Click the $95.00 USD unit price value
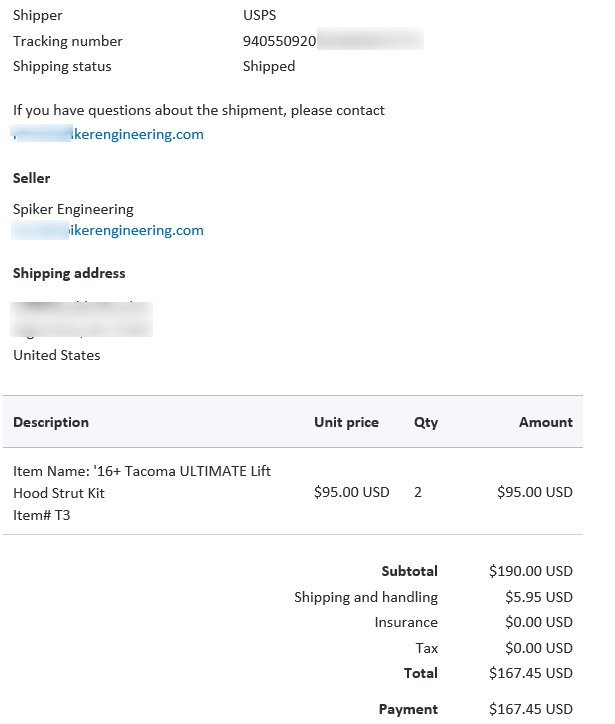The image size is (615, 724). [x=351, y=492]
